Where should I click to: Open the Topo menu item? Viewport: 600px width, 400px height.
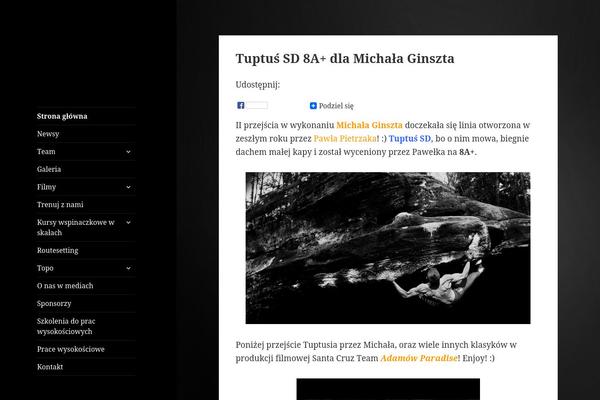click(45, 268)
